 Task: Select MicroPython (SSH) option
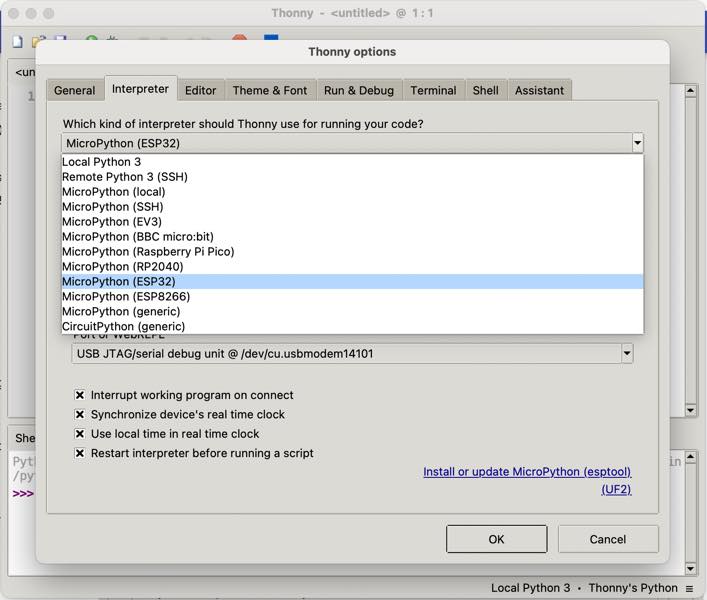coord(352,206)
